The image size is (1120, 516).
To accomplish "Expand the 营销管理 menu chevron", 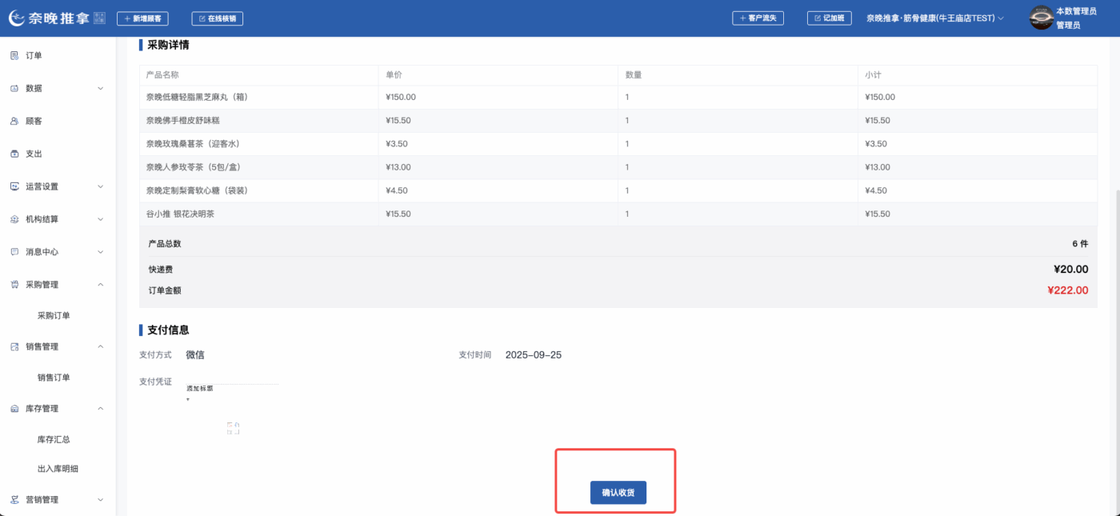I will tap(100, 500).
